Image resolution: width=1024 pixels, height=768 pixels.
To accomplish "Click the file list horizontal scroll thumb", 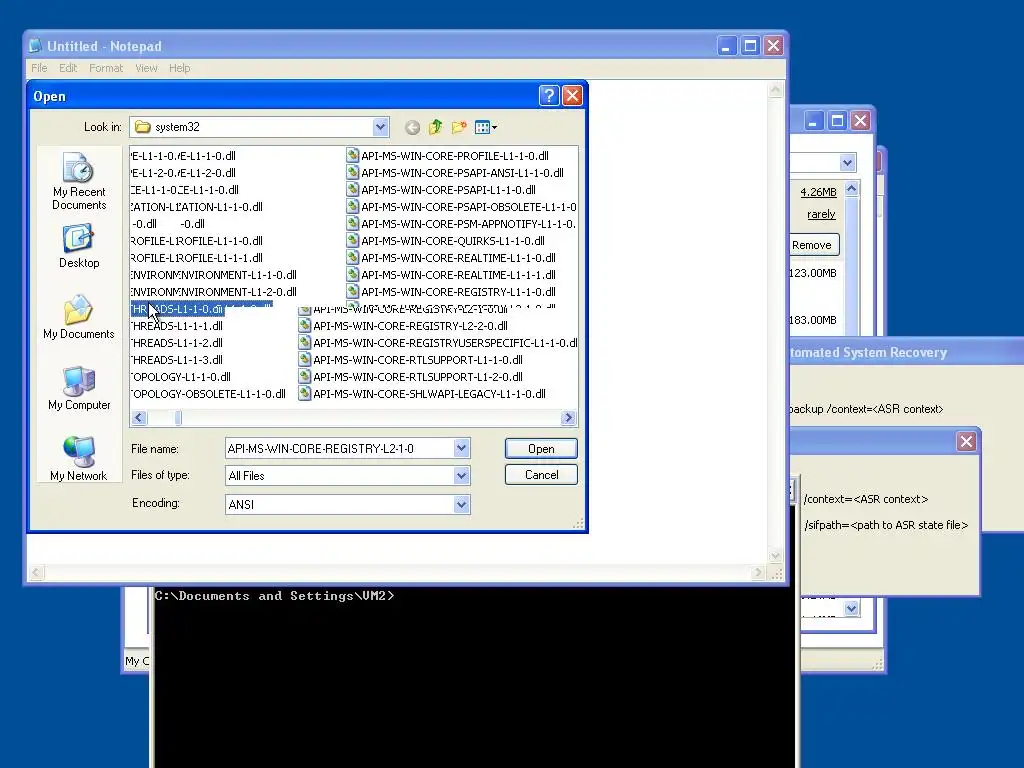I will (178, 418).
